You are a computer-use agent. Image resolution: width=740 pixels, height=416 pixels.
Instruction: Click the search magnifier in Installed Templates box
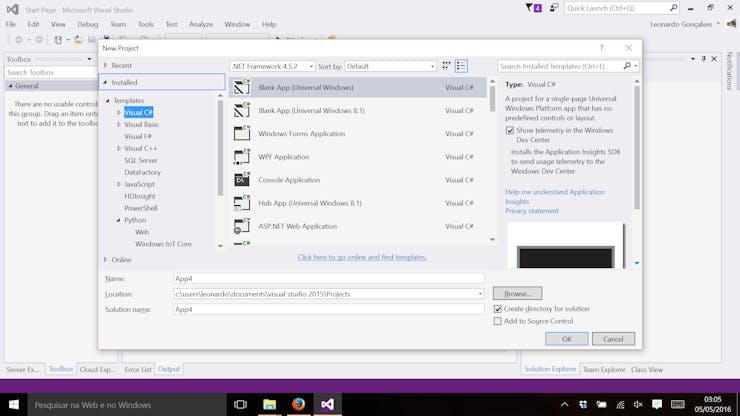627,66
